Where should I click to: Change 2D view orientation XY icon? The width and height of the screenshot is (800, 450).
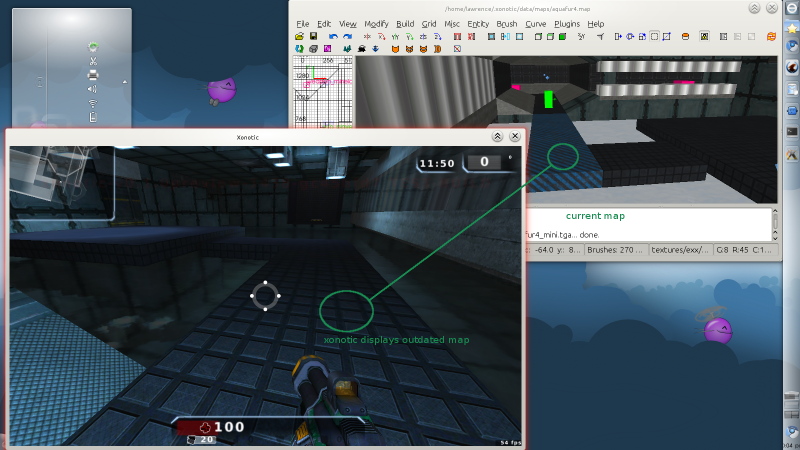581,37
